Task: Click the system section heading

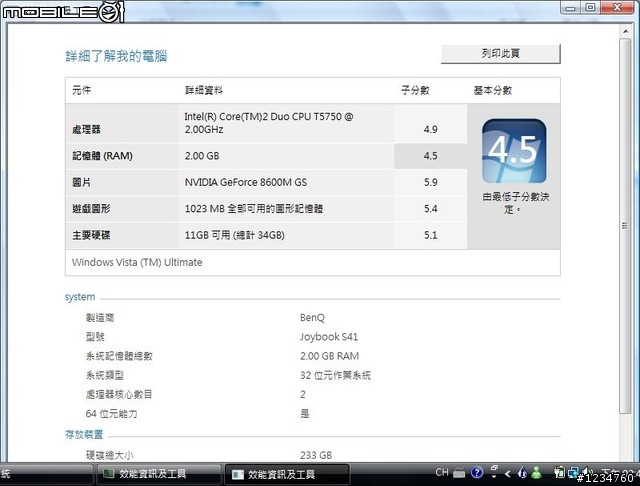Action: click(x=80, y=297)
